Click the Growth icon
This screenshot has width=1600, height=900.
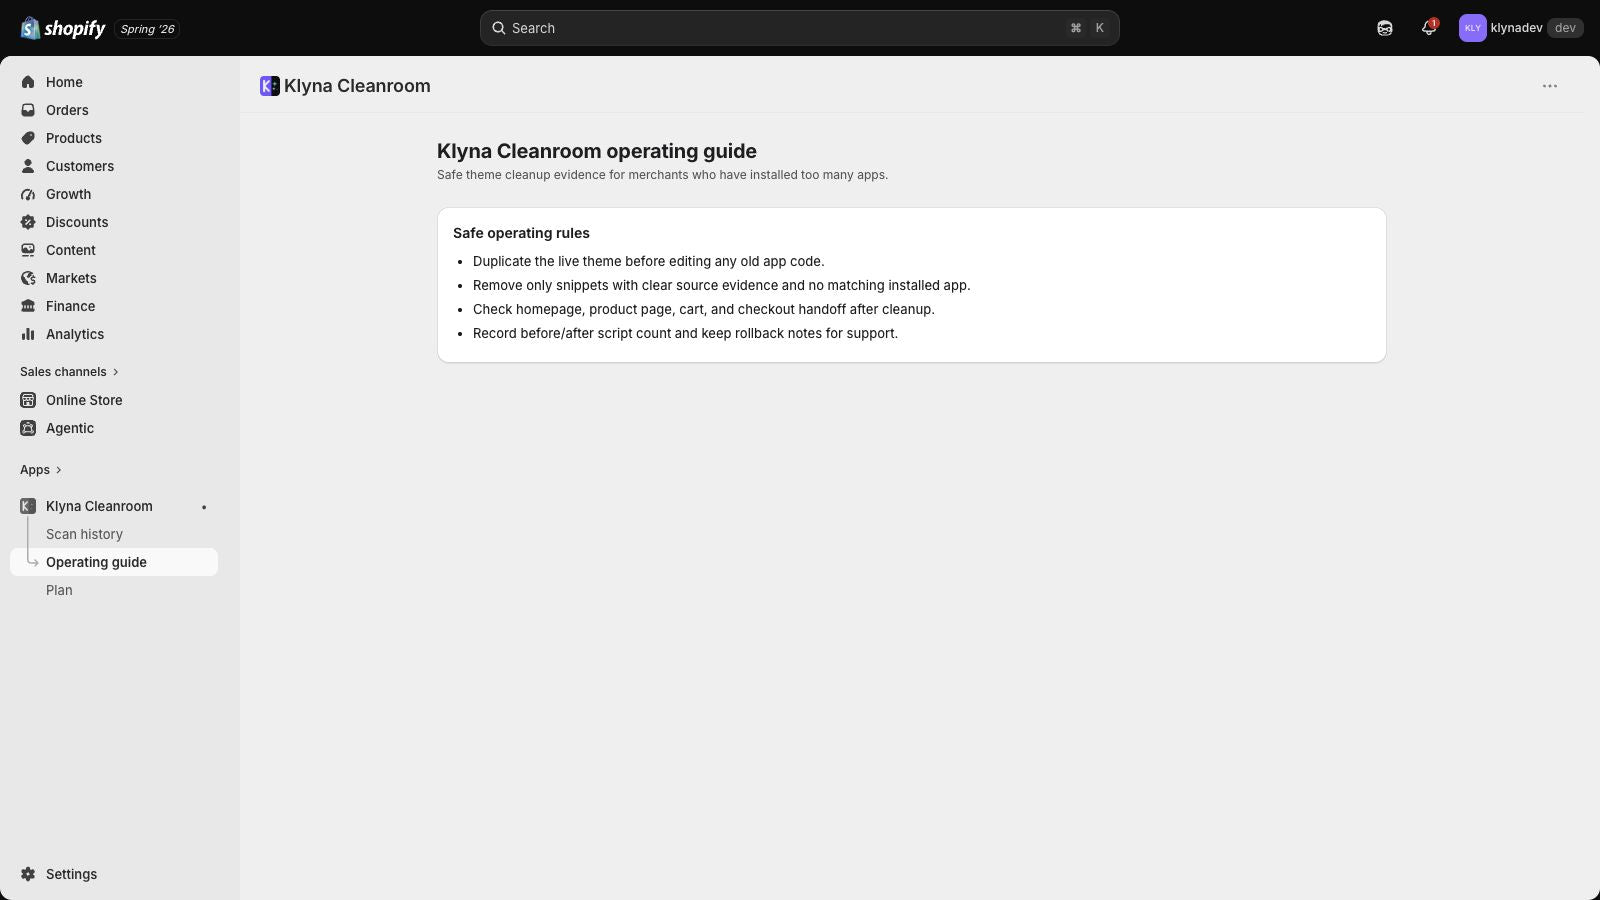[x=28, y=194]
